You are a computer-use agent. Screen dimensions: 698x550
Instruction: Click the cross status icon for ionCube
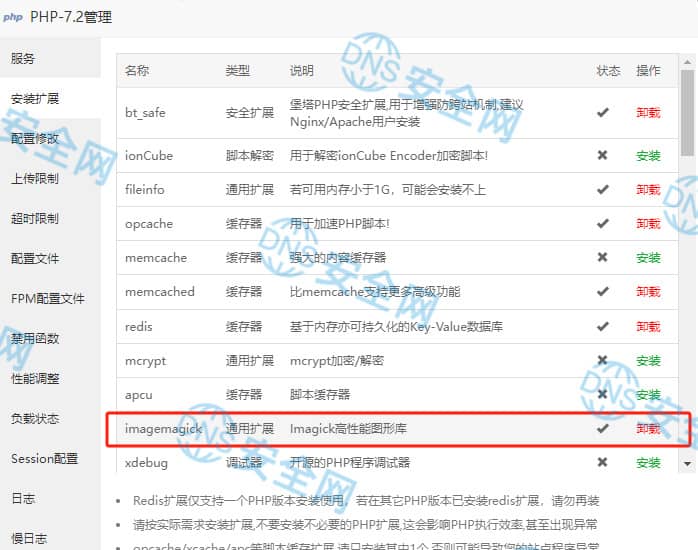[602, 155]
